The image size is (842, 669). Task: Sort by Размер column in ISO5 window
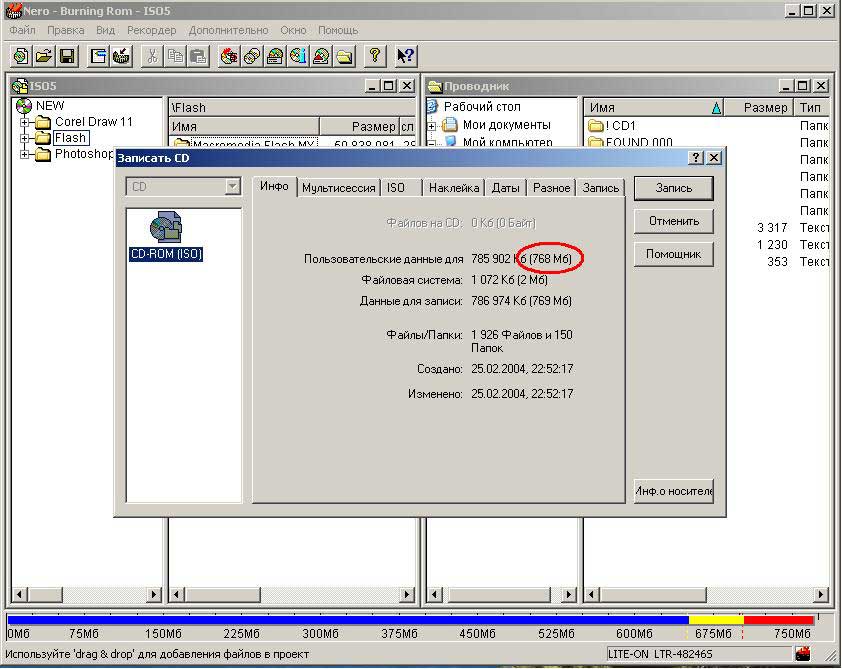359,127
